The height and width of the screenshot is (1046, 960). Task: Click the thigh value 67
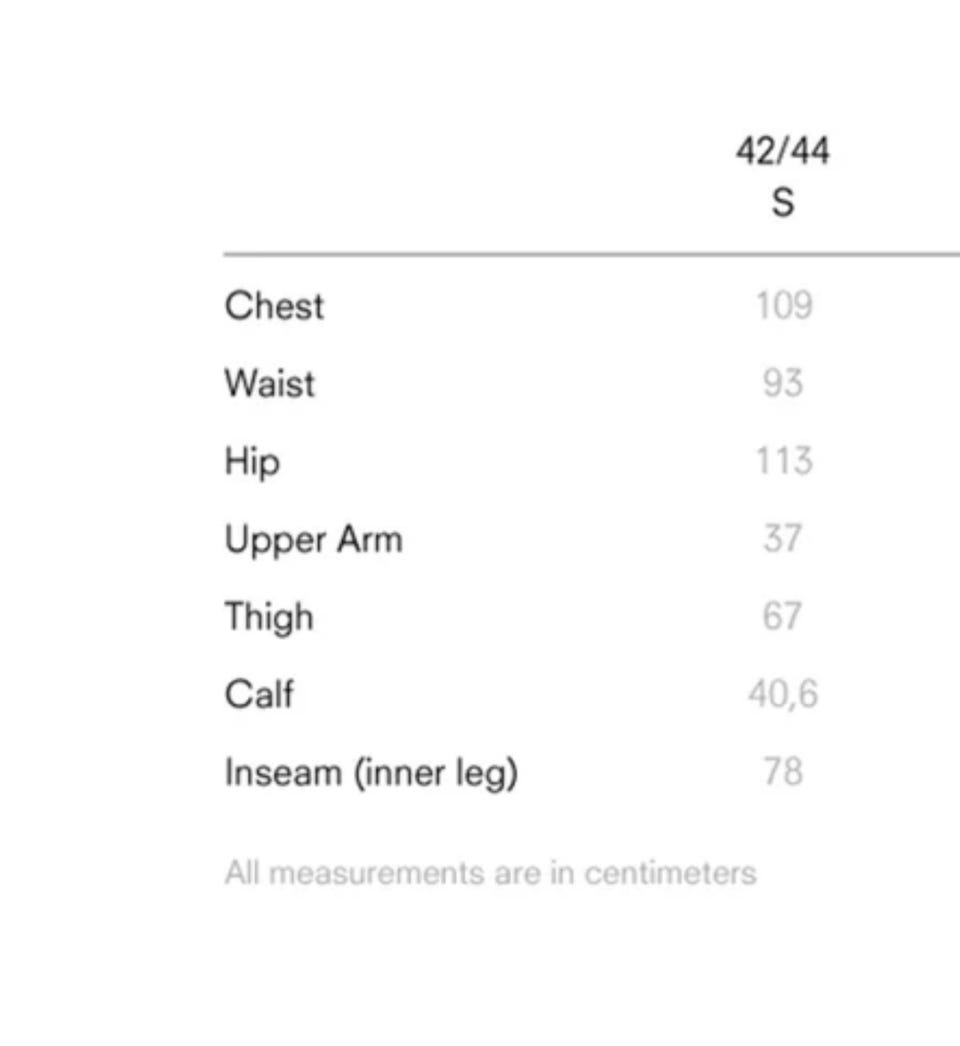click(782, 616)
